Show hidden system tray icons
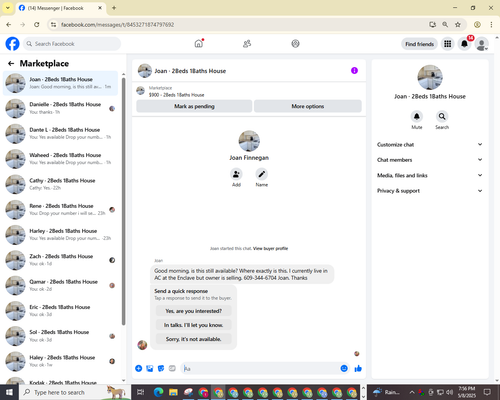Screen dimensions: 500x400 412,392
